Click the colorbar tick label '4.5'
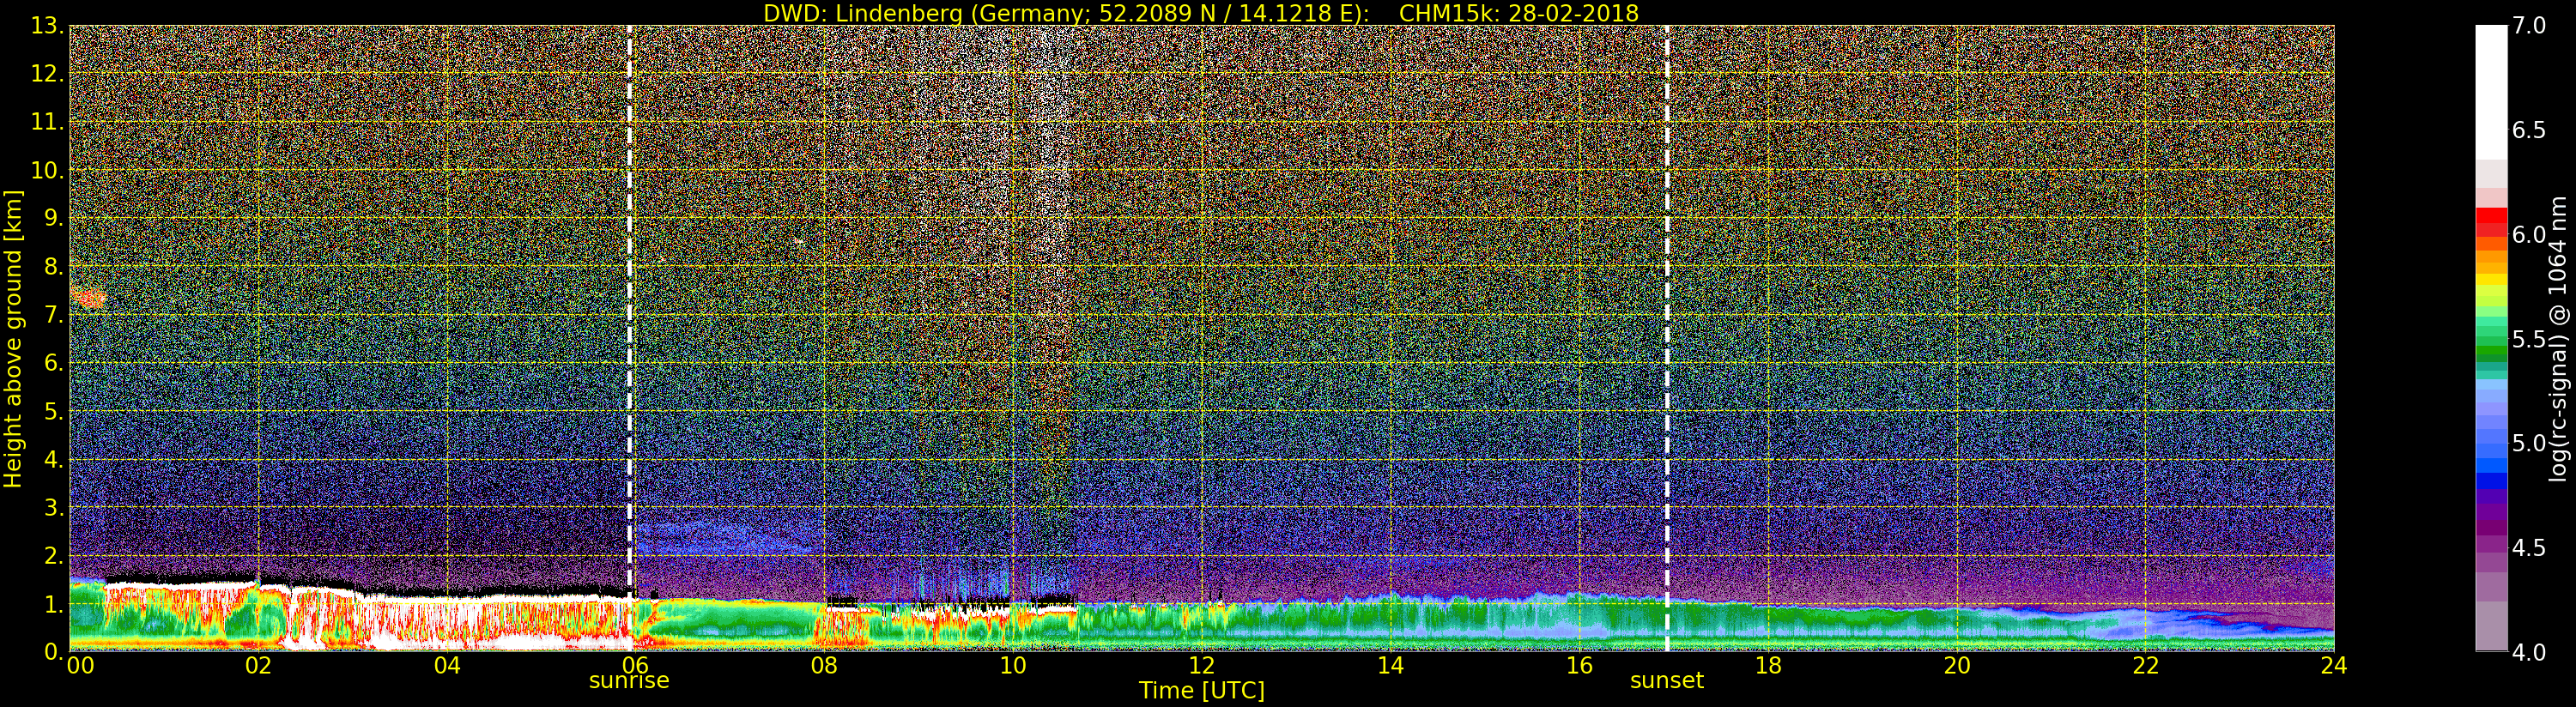Screen dimensions: 2576x707 2529,548
